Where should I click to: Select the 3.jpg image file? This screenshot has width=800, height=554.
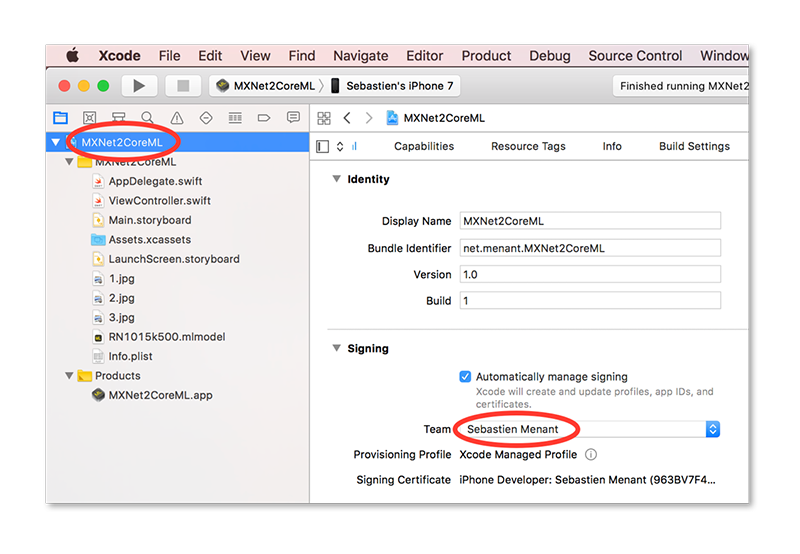pyautogui.click(x=121, y=317)
